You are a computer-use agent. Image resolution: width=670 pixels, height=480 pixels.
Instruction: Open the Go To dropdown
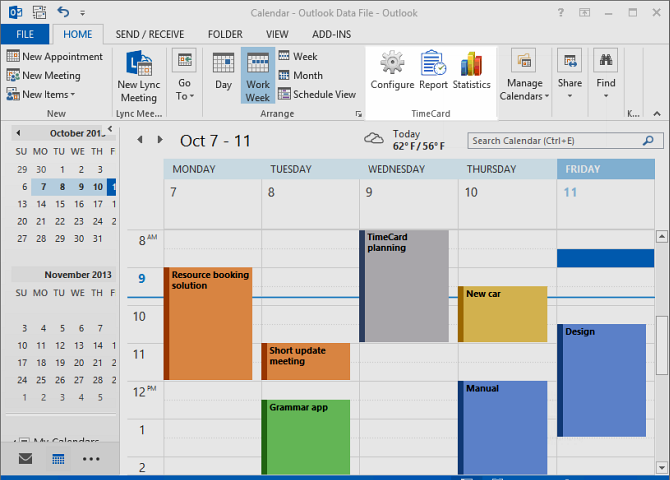tap(184, 75)
